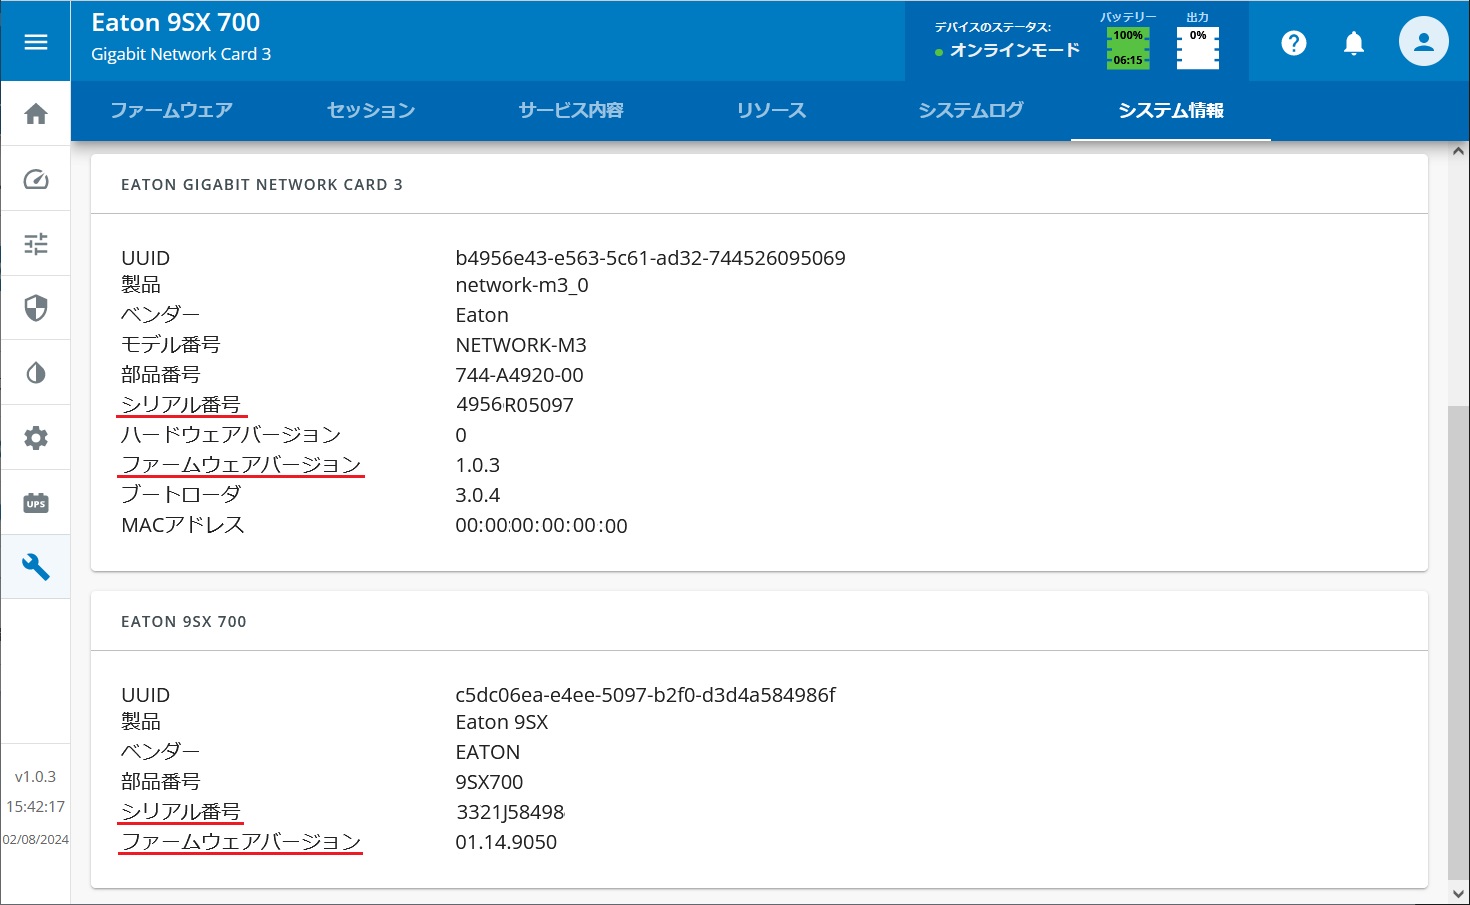Switch to the ファームウェア tab
This screenshot has width=1470, height=905.
(x=171, y=110)
